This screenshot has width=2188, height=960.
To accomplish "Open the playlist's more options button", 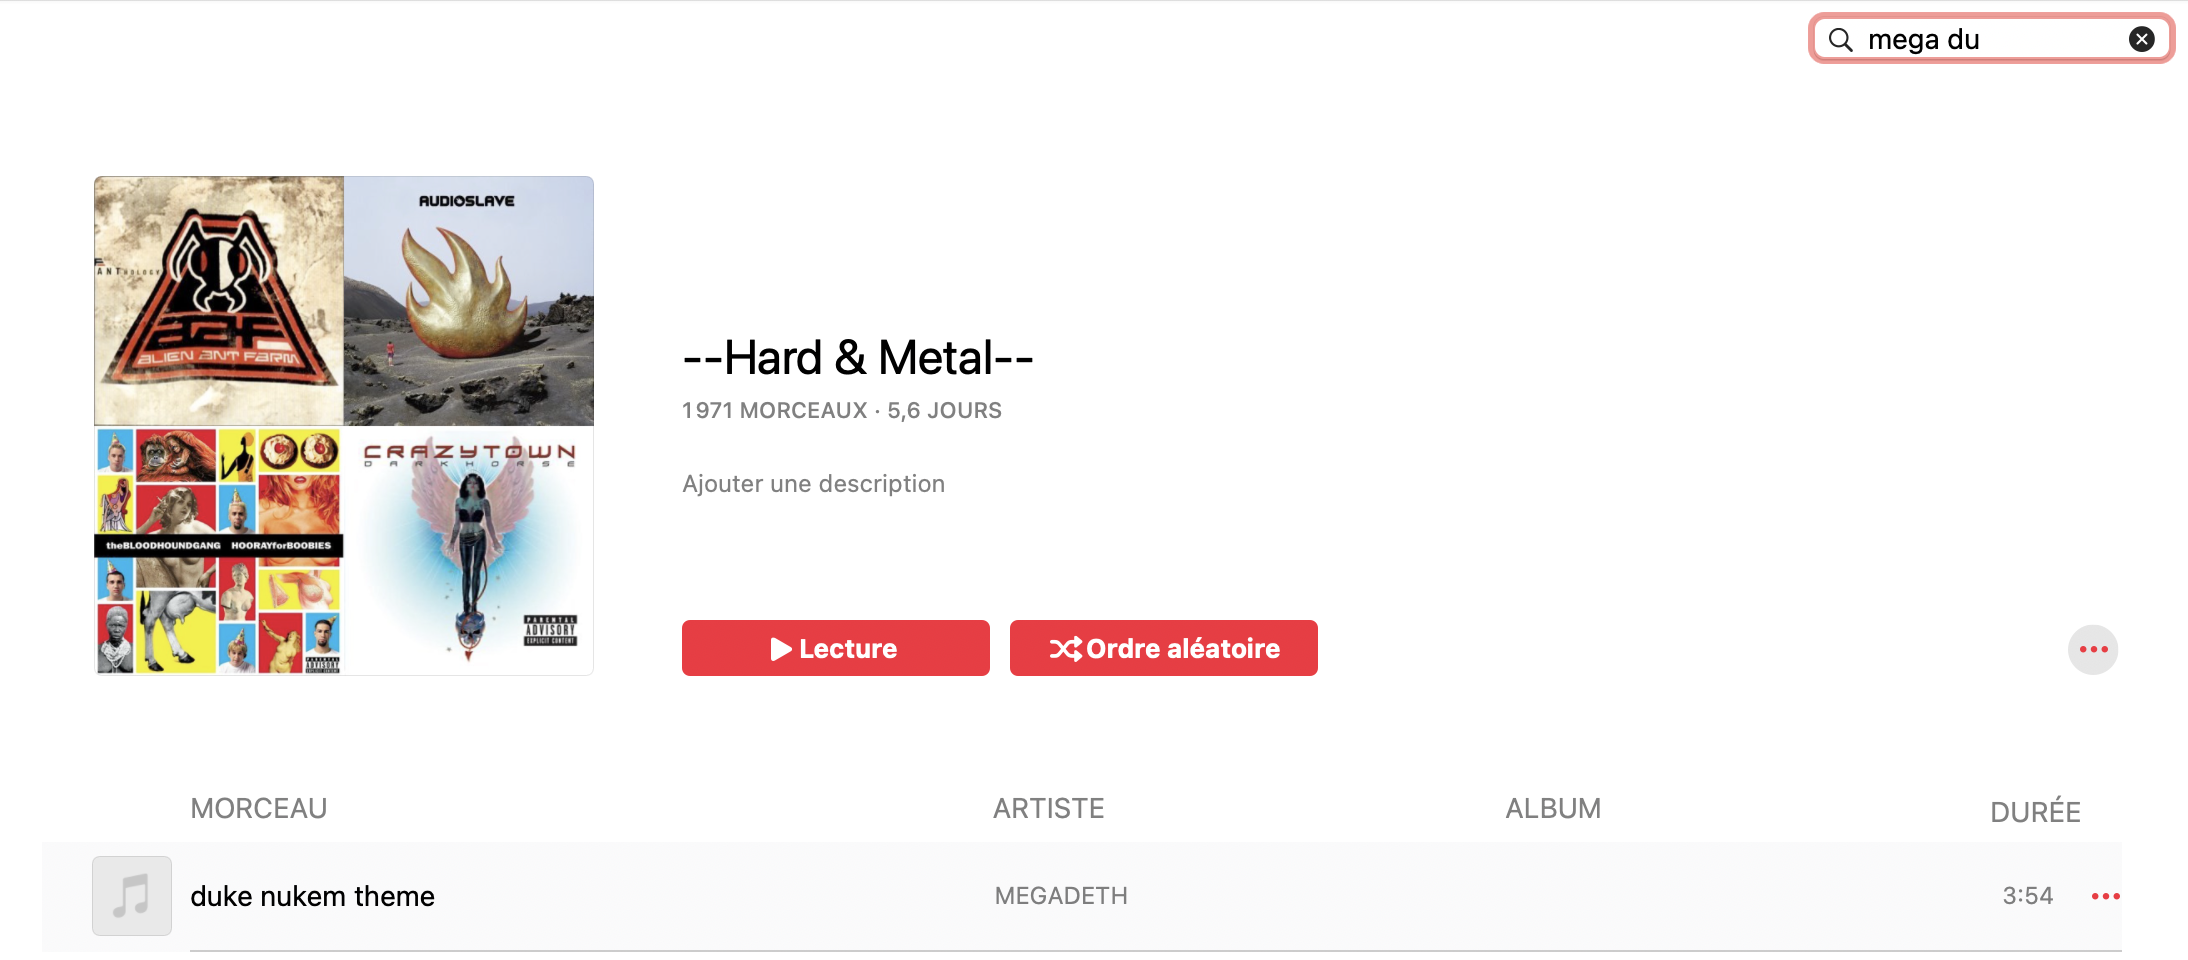I will (2093, 650).
